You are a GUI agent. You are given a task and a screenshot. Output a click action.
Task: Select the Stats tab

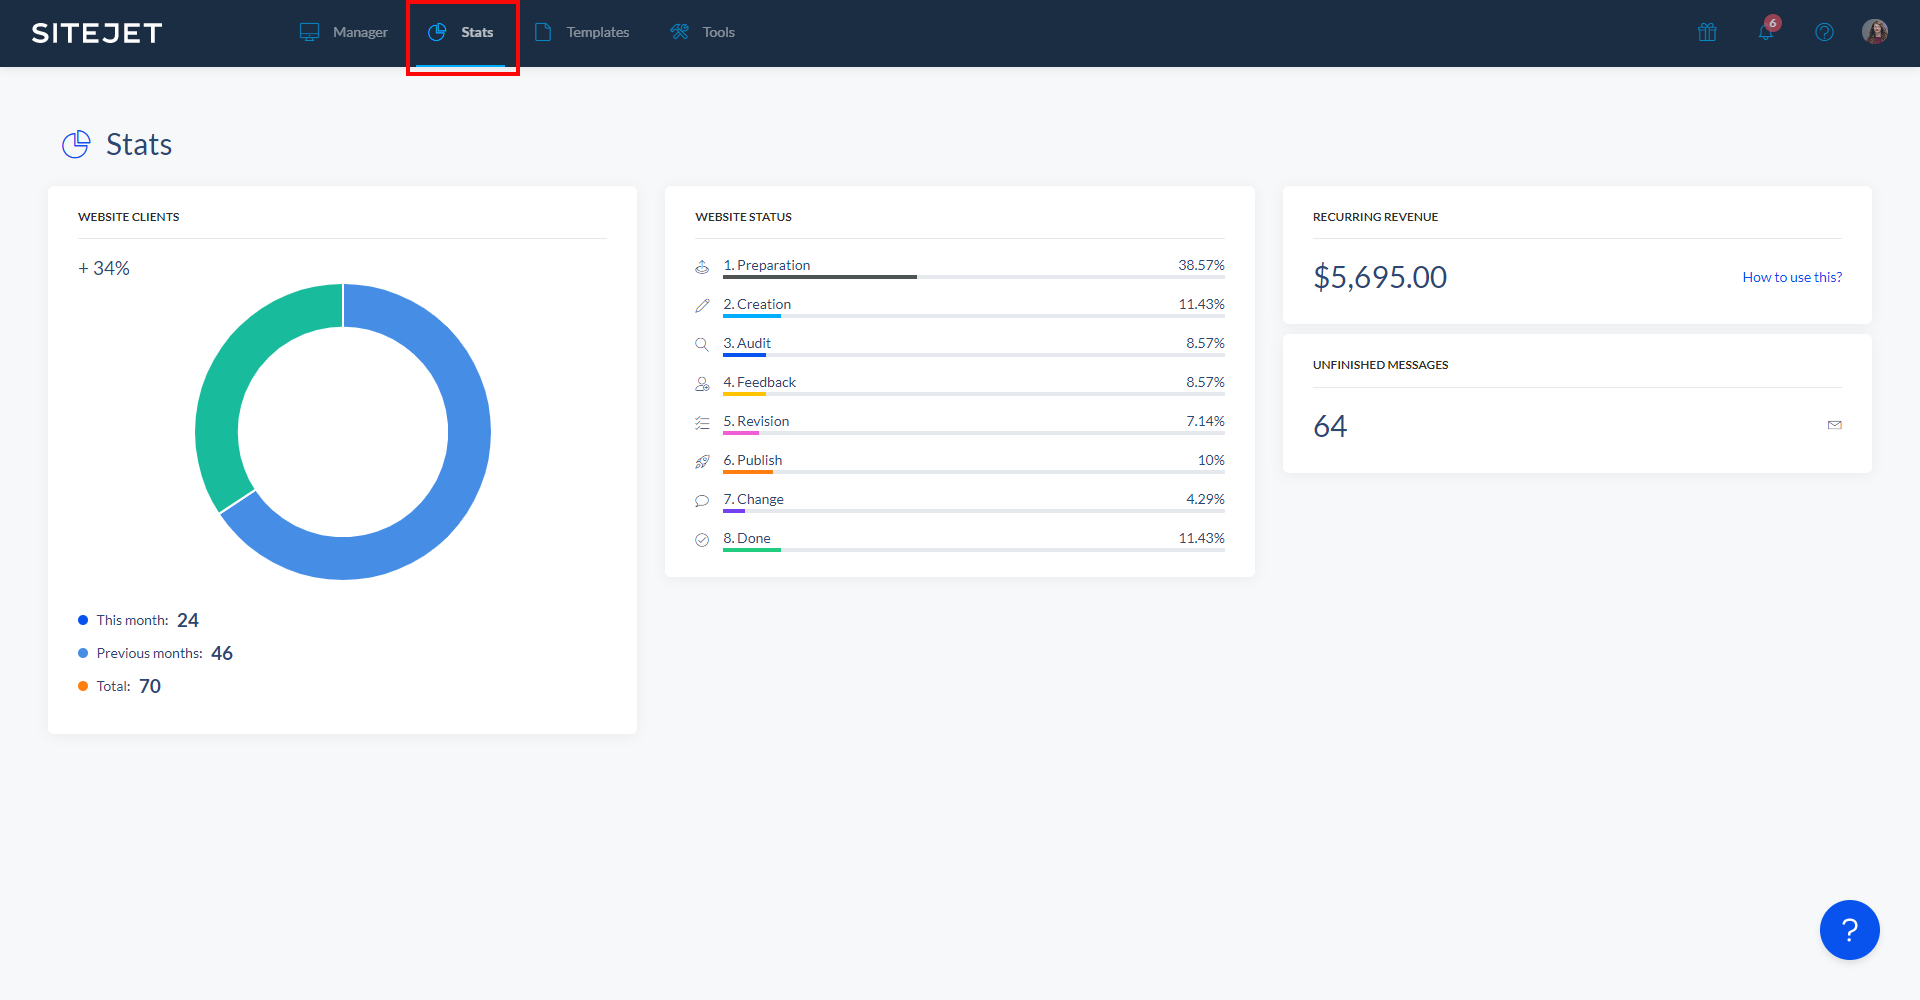click(x=462, y=32)
